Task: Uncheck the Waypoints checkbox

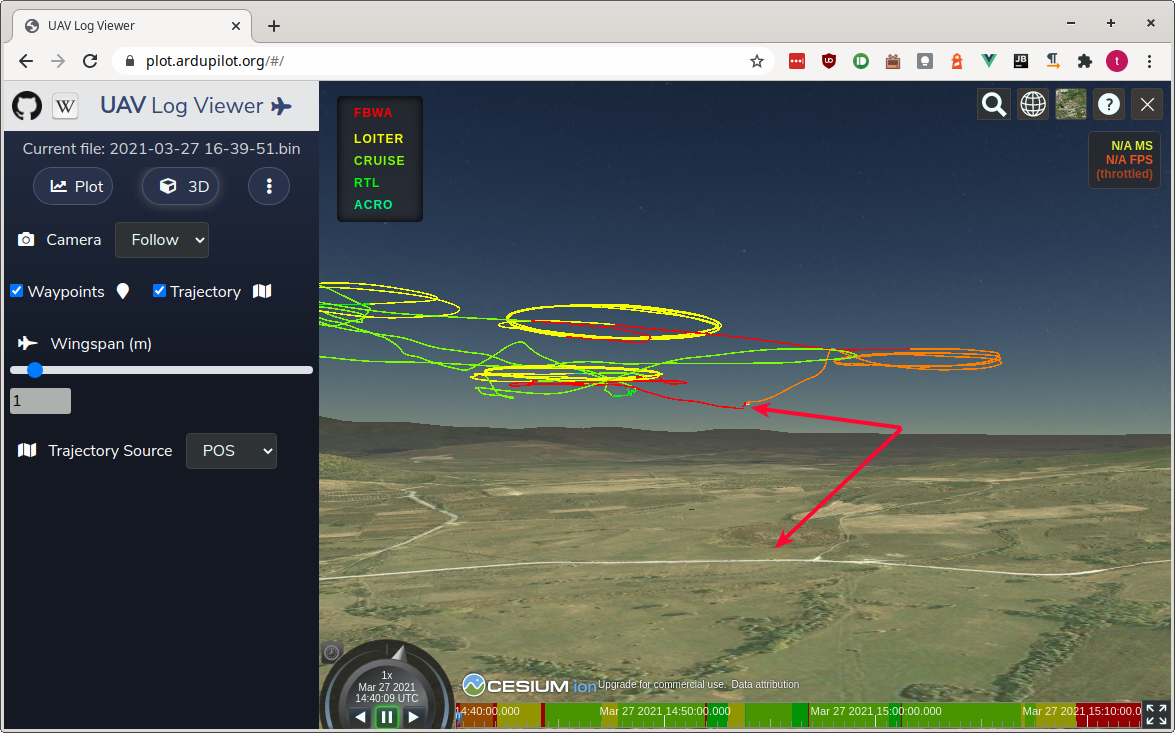Action: (16, 290)
